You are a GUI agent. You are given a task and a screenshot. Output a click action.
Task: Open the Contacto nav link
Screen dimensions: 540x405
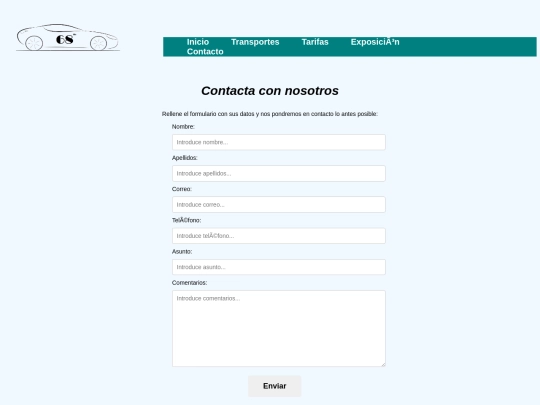pyautogui.click(x=205, y=52)
